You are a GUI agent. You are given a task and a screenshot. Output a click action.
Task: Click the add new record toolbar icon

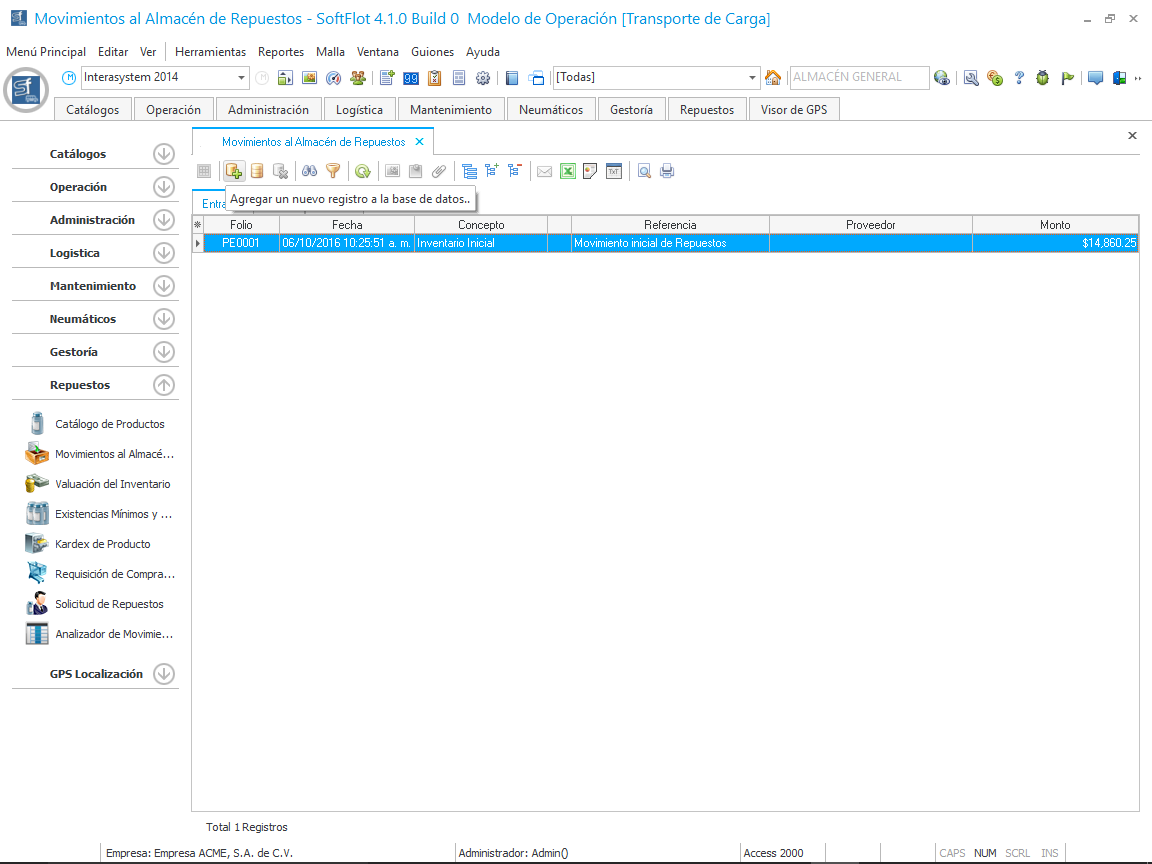click(234, 171)
